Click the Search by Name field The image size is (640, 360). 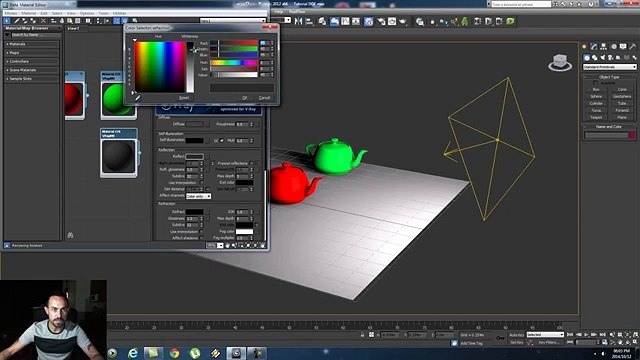(x=35, y=35)
